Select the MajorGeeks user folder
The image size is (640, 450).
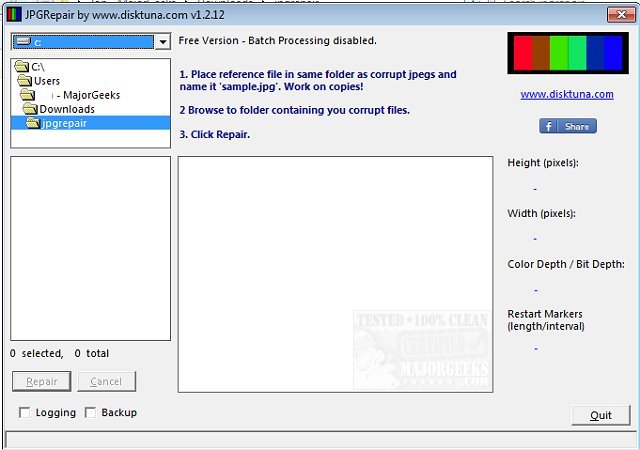click(89, 95)
